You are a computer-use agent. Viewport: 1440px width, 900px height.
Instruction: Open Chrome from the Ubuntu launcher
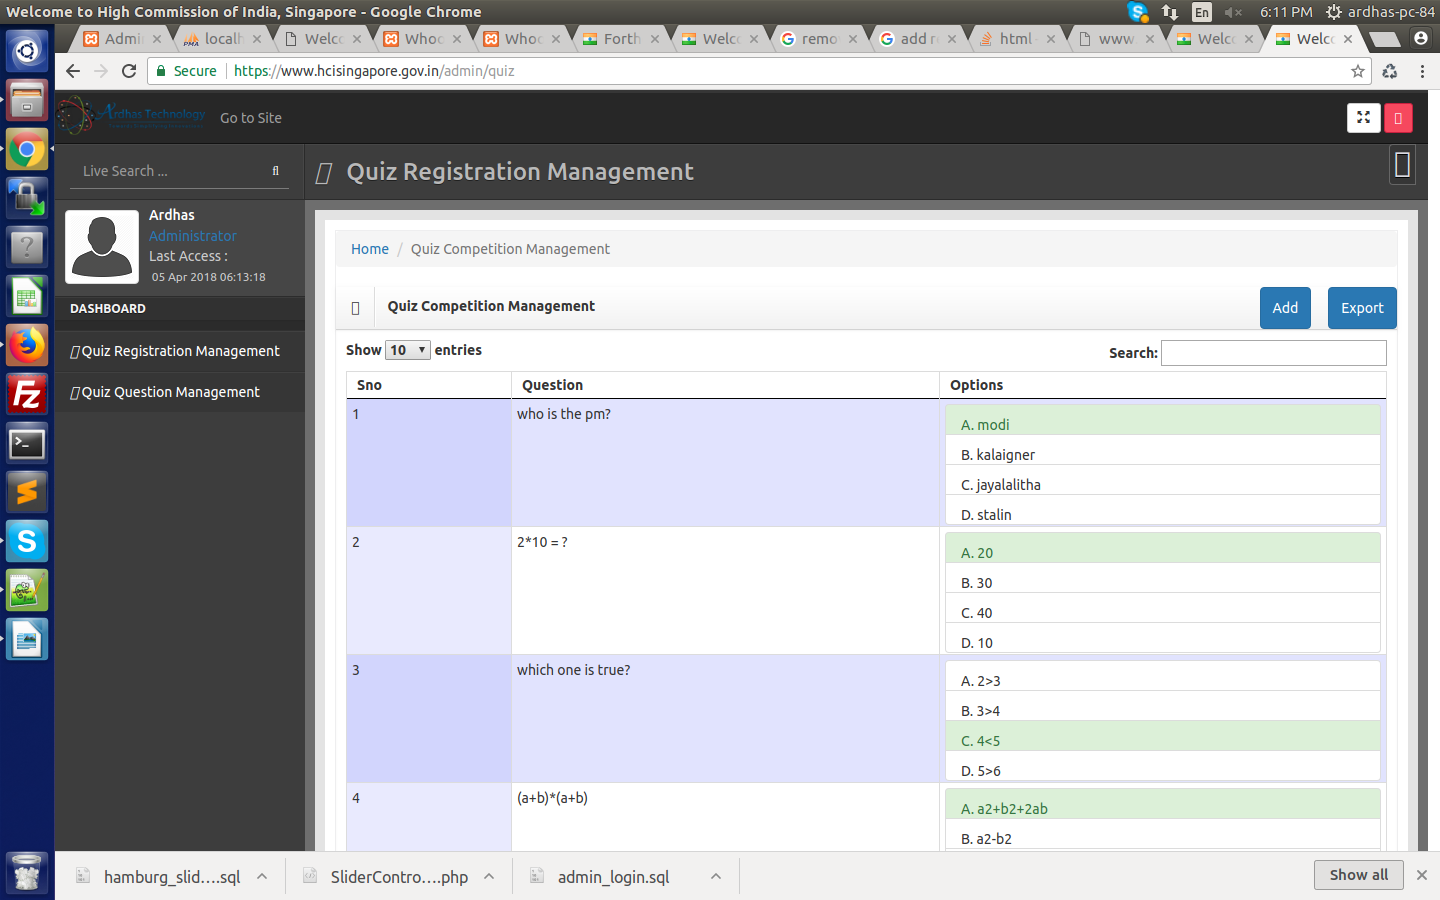coord(27,151)
